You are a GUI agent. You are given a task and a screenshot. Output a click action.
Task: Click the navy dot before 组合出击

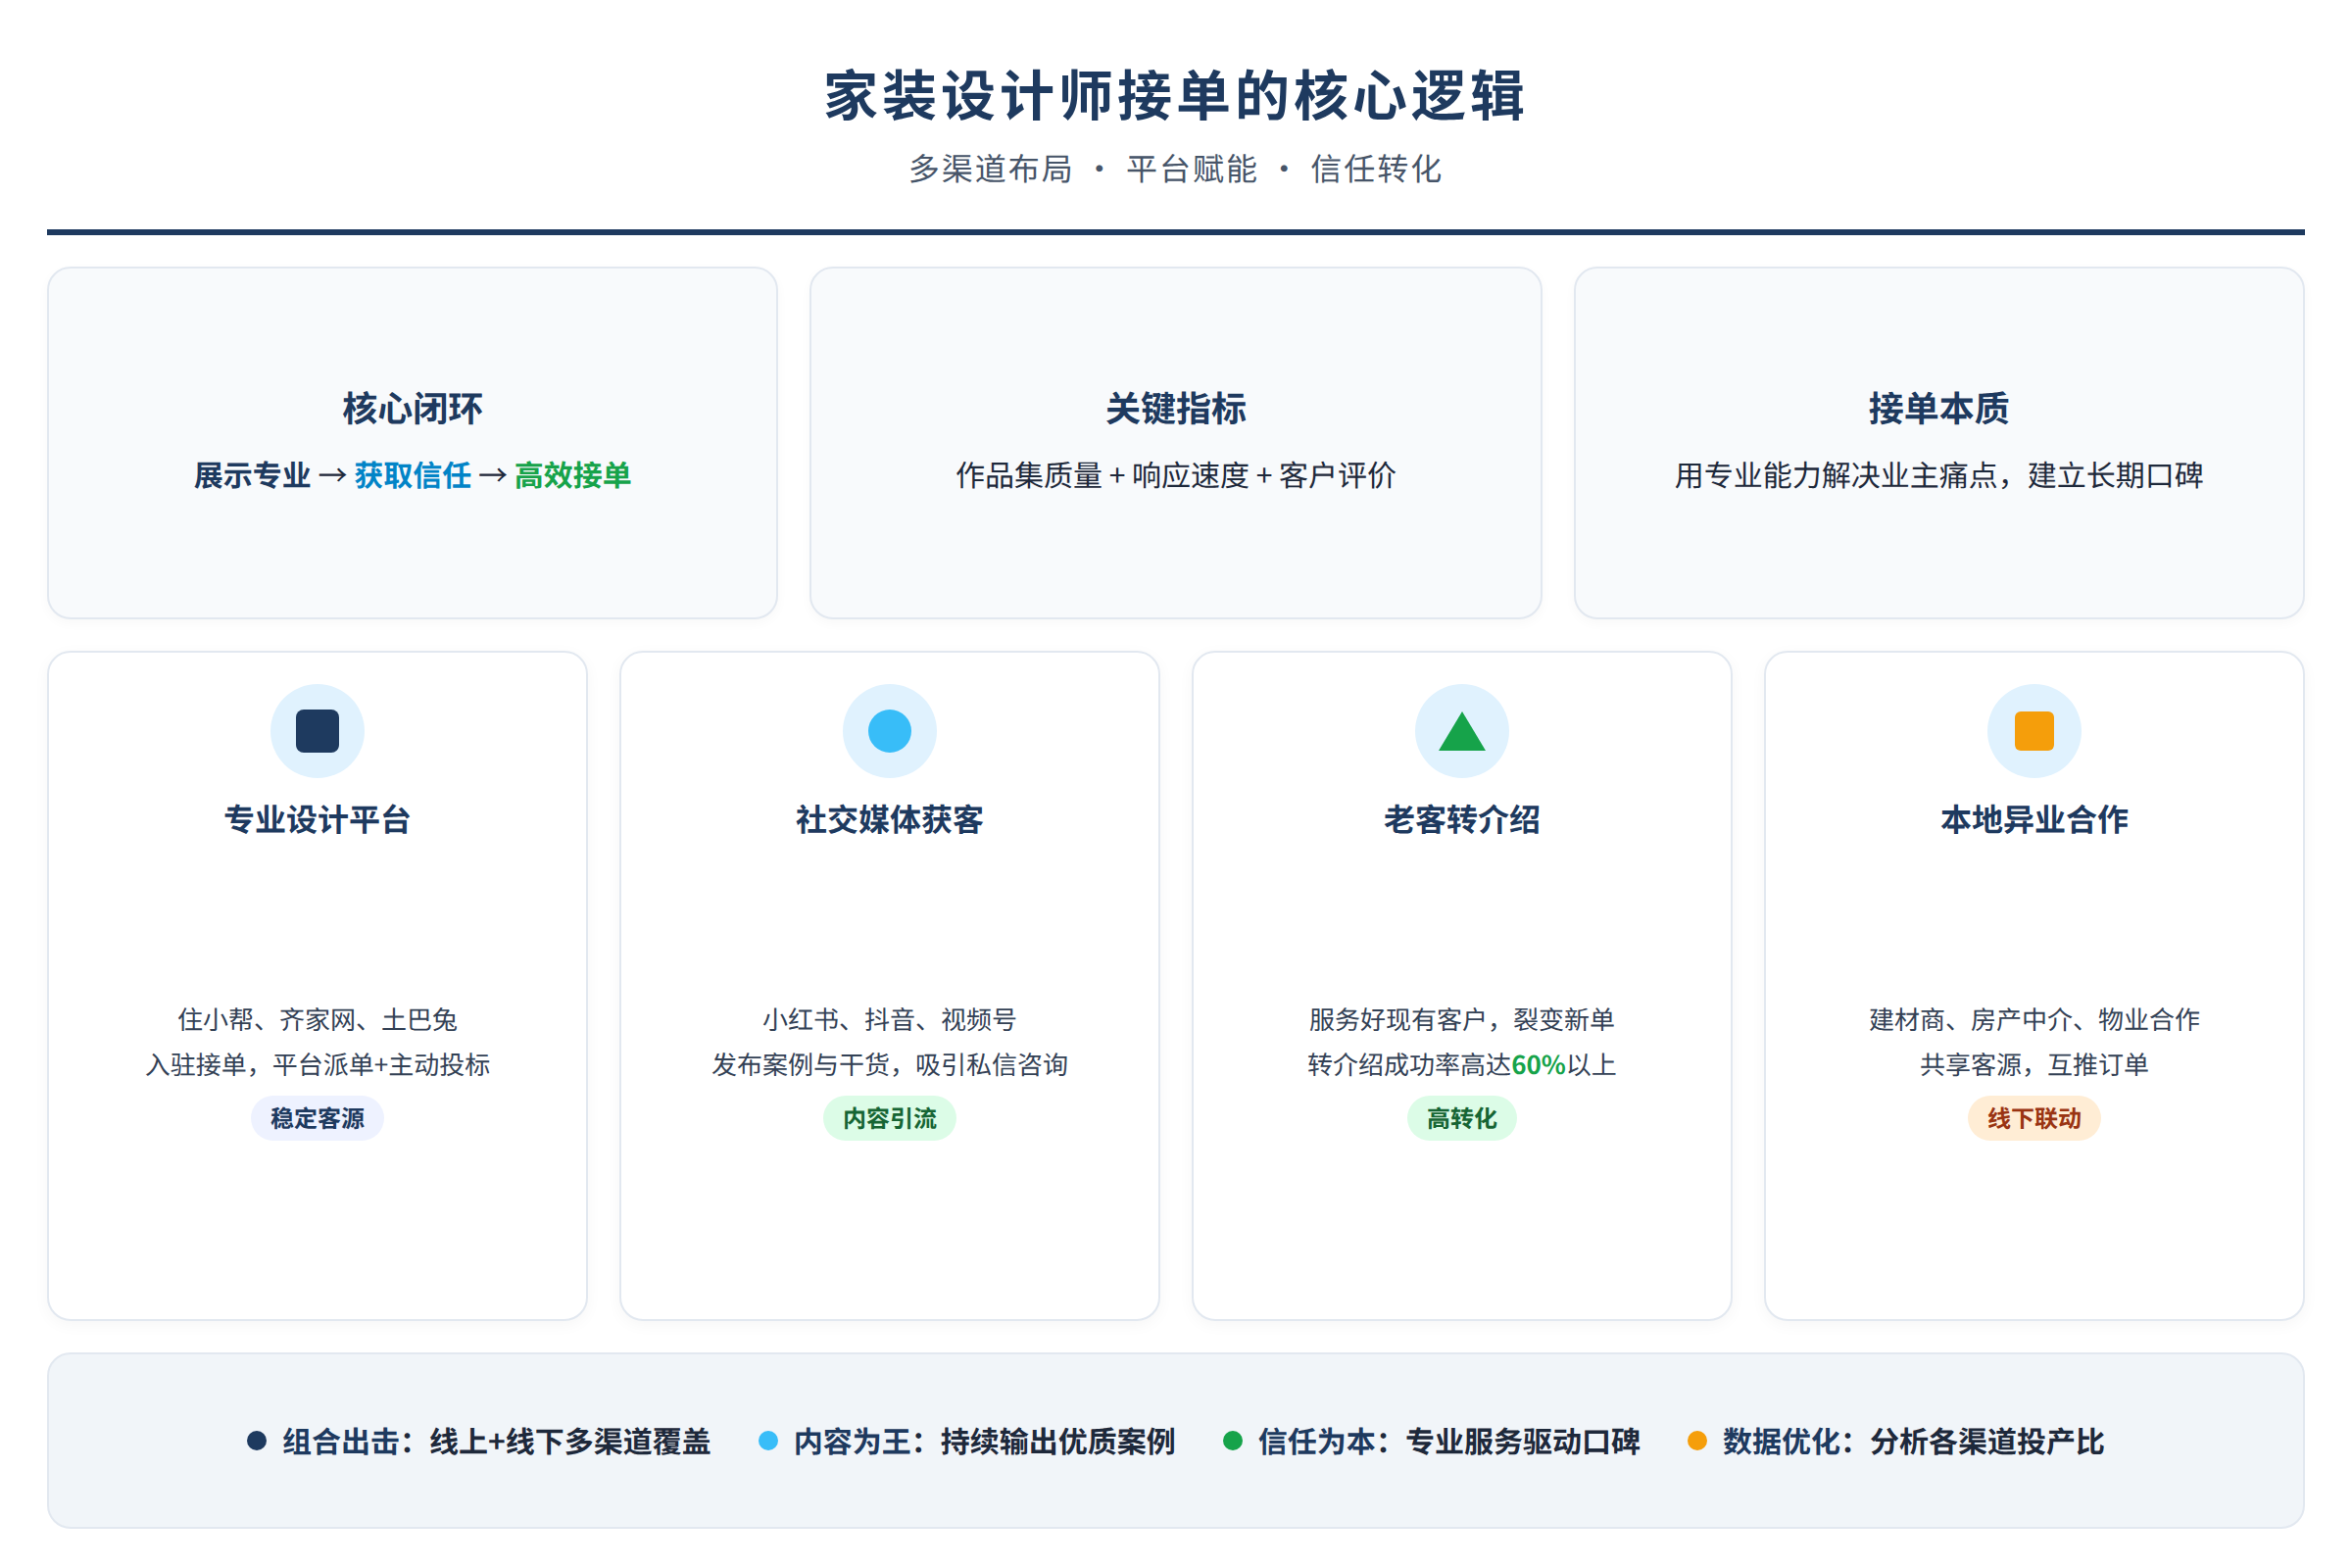tap(257, 1440)
